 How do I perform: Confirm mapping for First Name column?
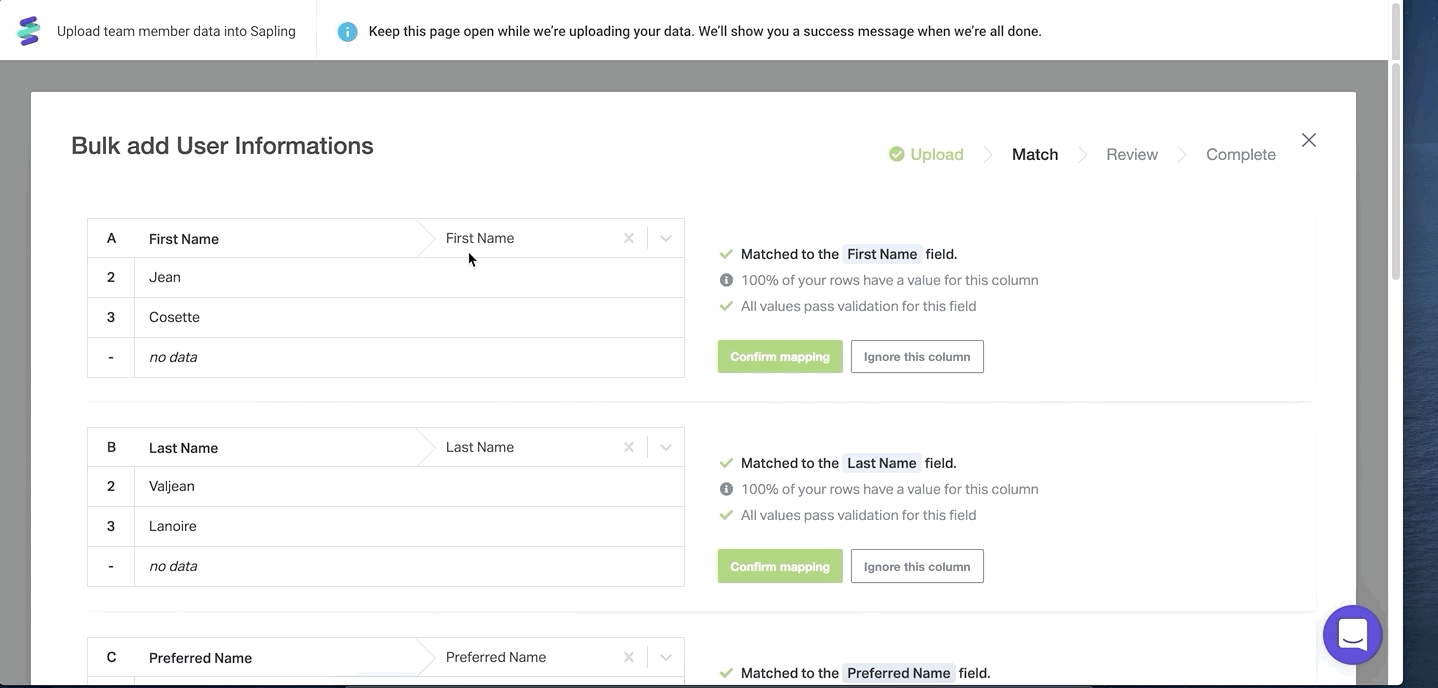(780, 357)
